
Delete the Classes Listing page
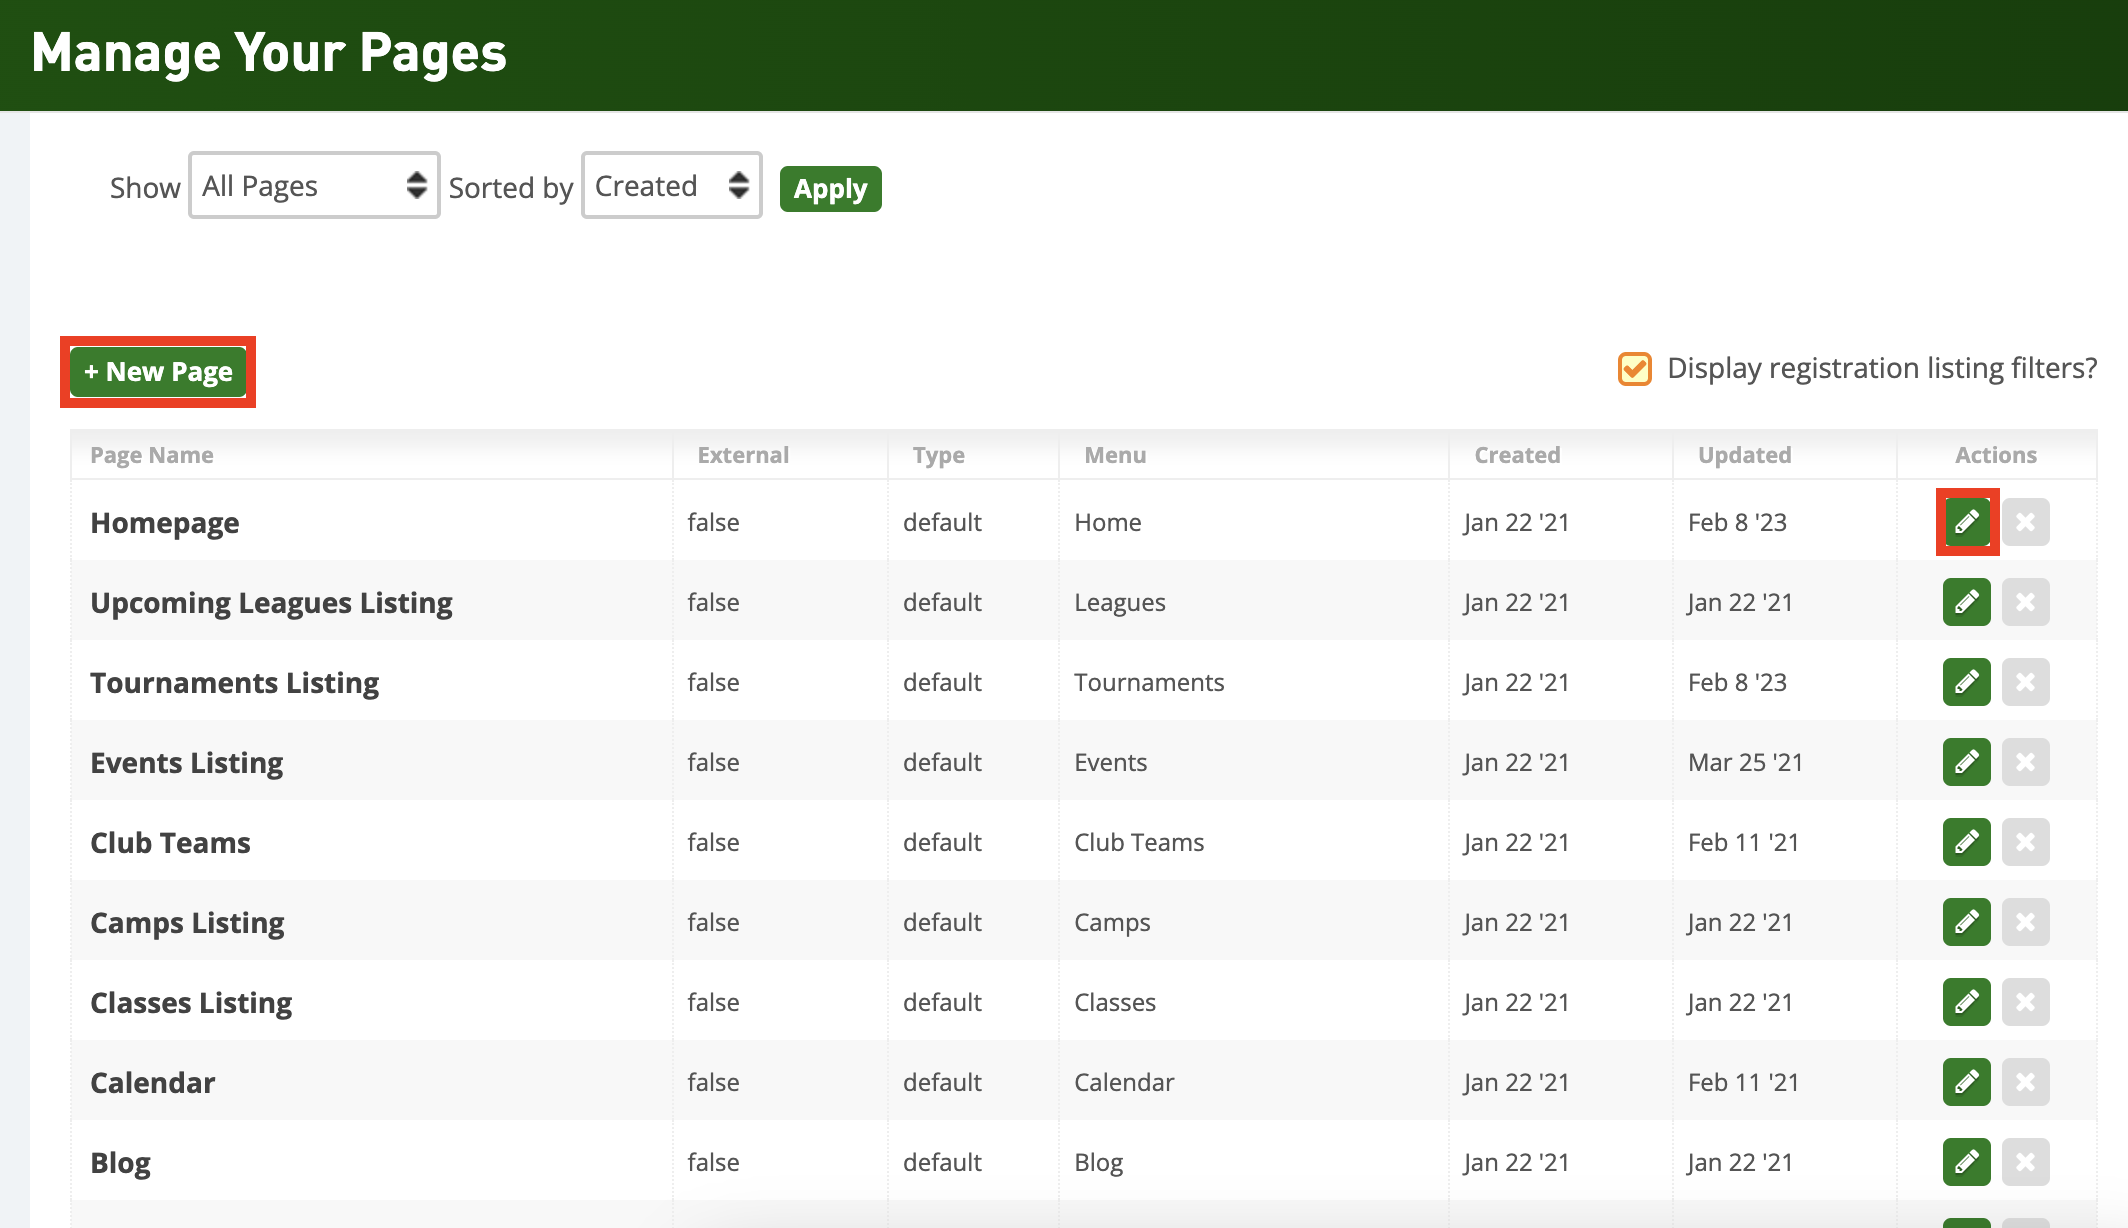[x=2025, y=1002]
